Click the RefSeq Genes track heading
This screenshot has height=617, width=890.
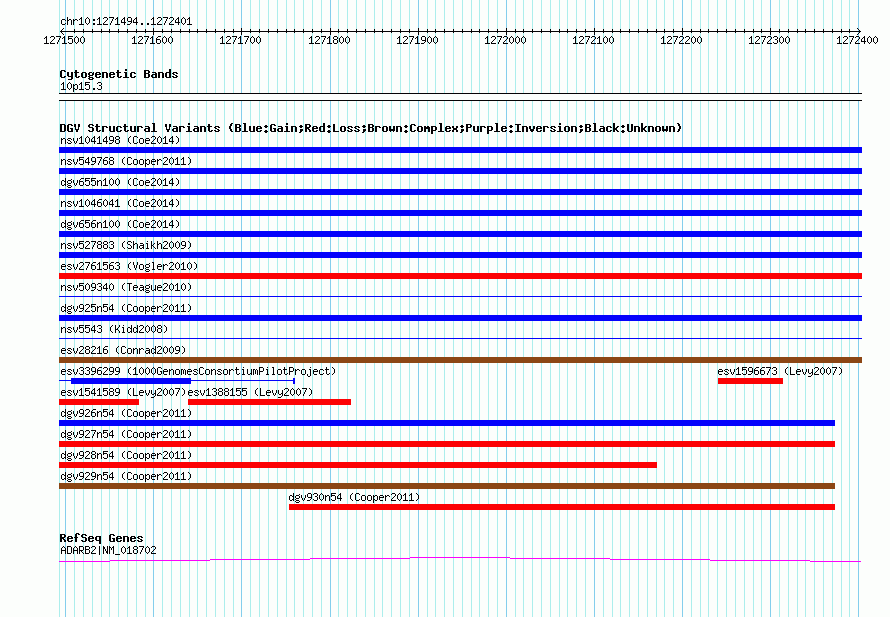101,538
